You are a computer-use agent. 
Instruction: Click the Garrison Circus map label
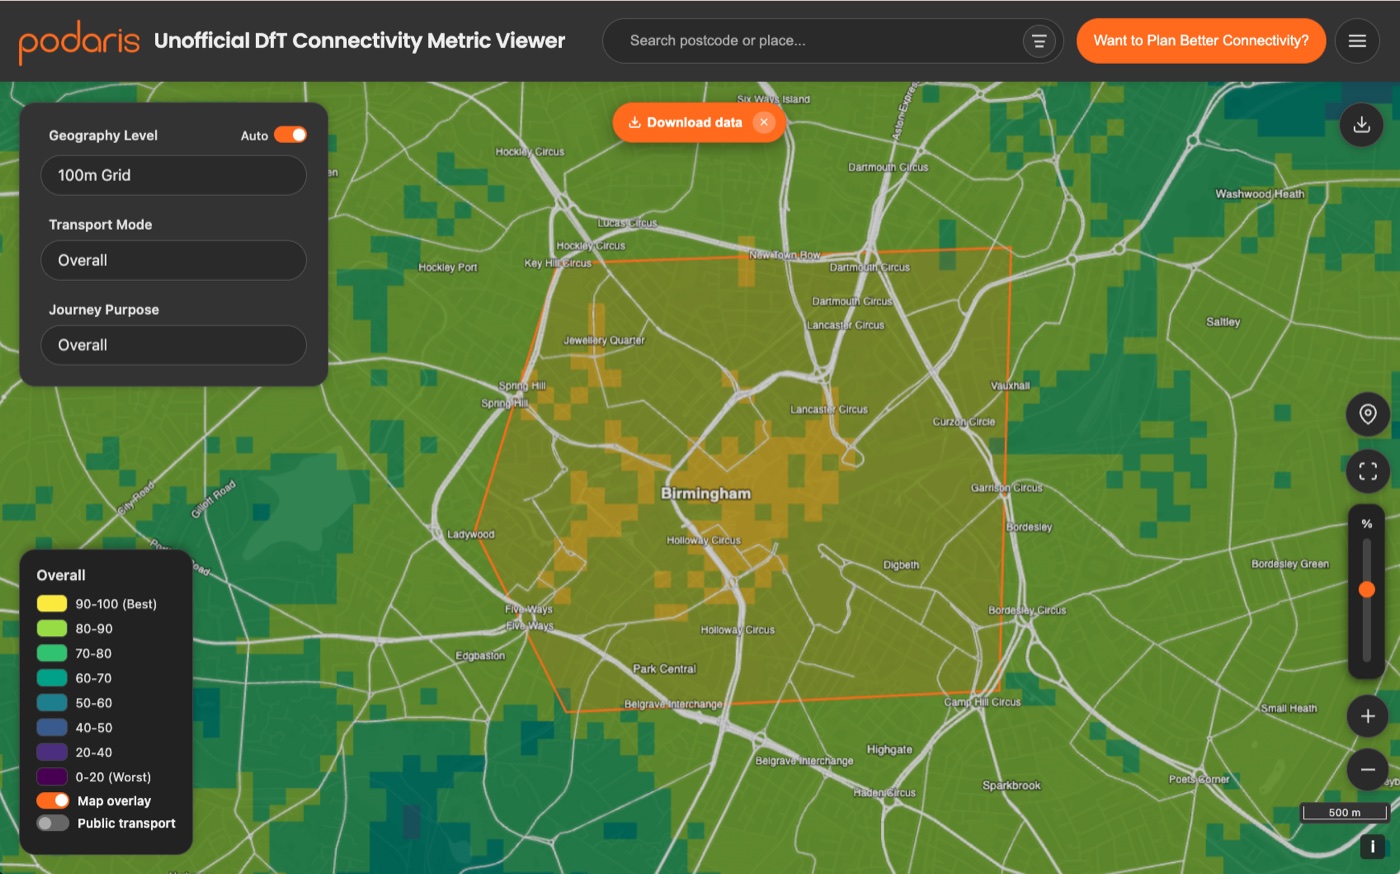click(1007, 488)
